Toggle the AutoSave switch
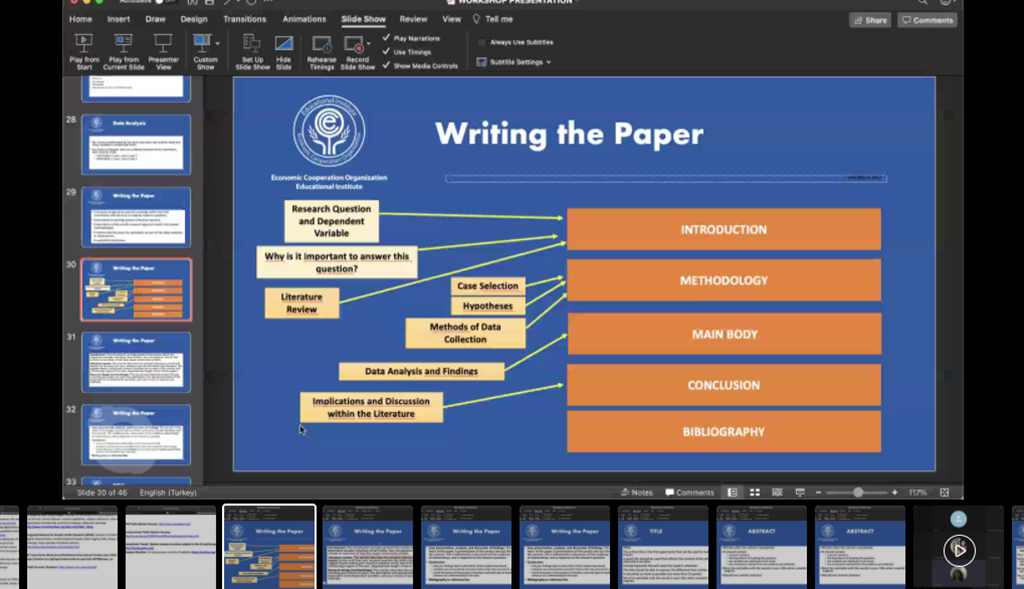 pos(165,1)
